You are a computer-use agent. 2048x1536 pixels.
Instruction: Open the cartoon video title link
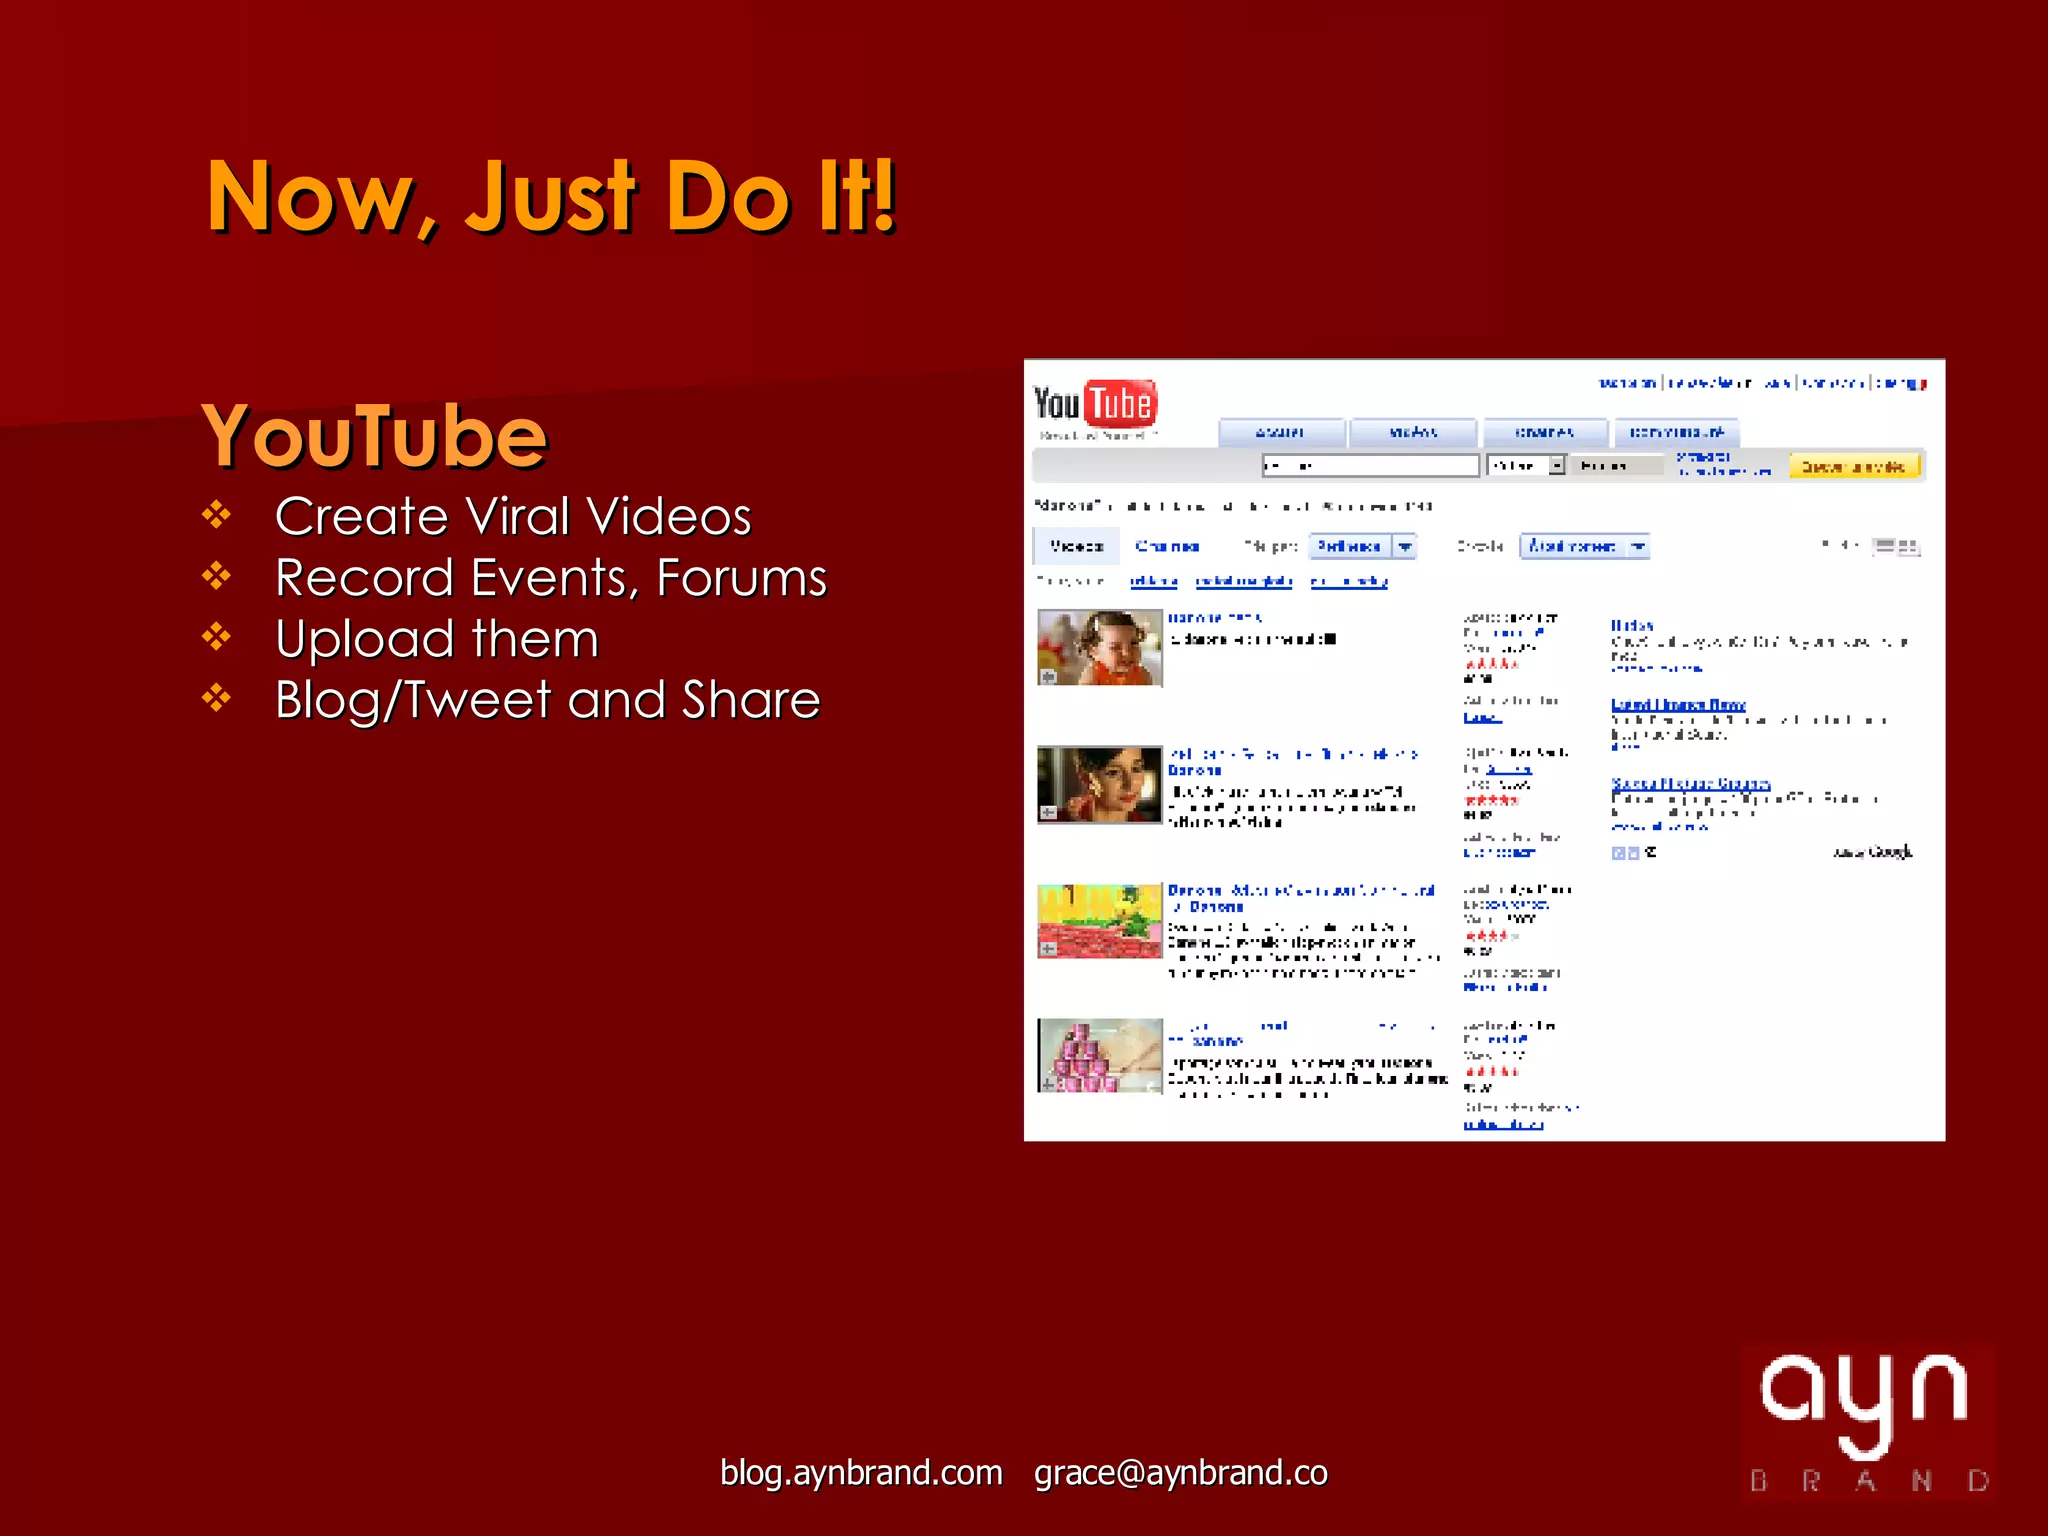(1301, 898)
